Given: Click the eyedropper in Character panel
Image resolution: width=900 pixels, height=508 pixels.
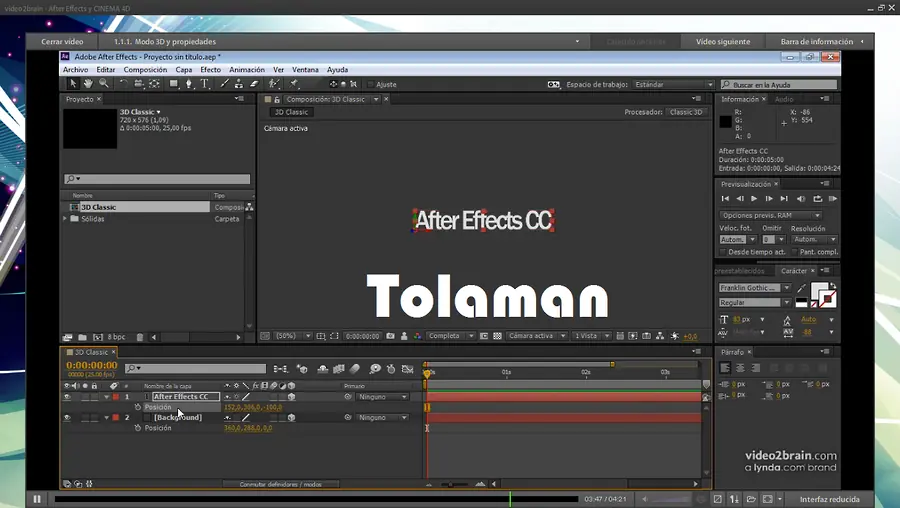Looking at the screenshot, I should coord(801,288).
